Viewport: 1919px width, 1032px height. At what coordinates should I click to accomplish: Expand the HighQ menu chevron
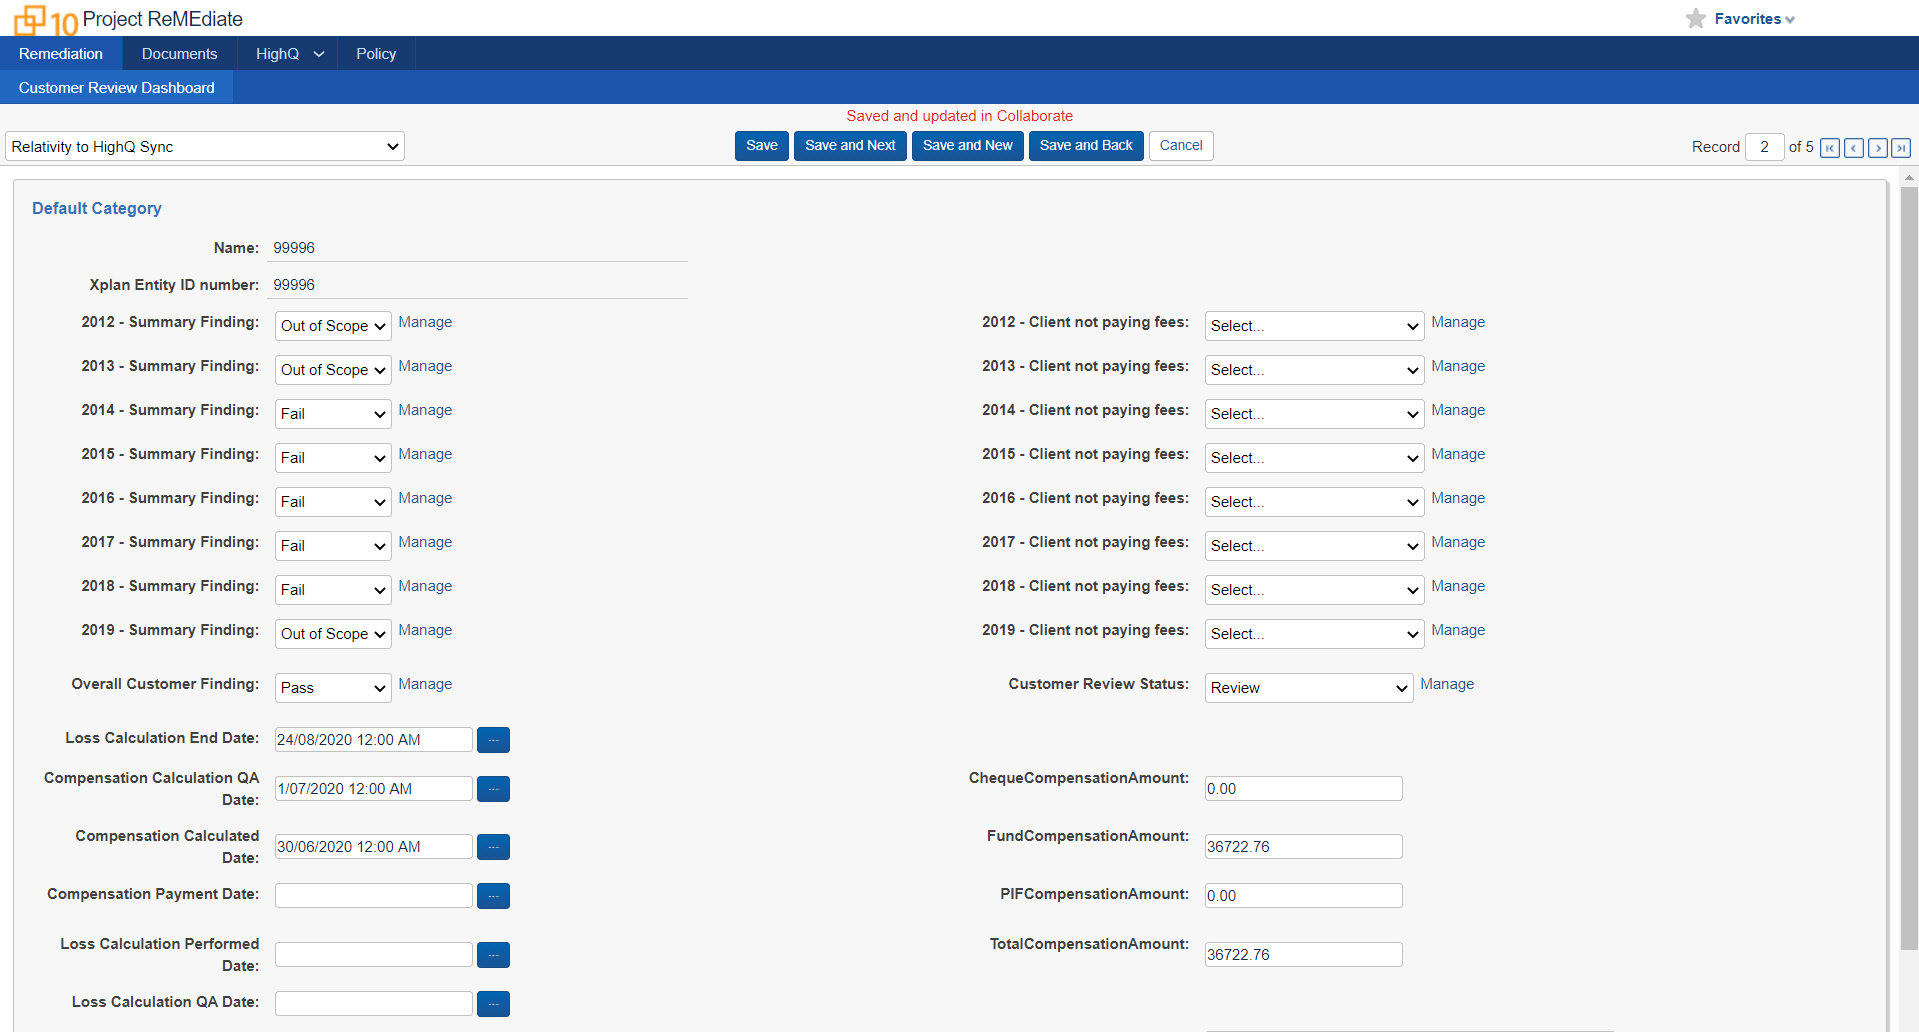pyautogui.click(x=318, y=53)
